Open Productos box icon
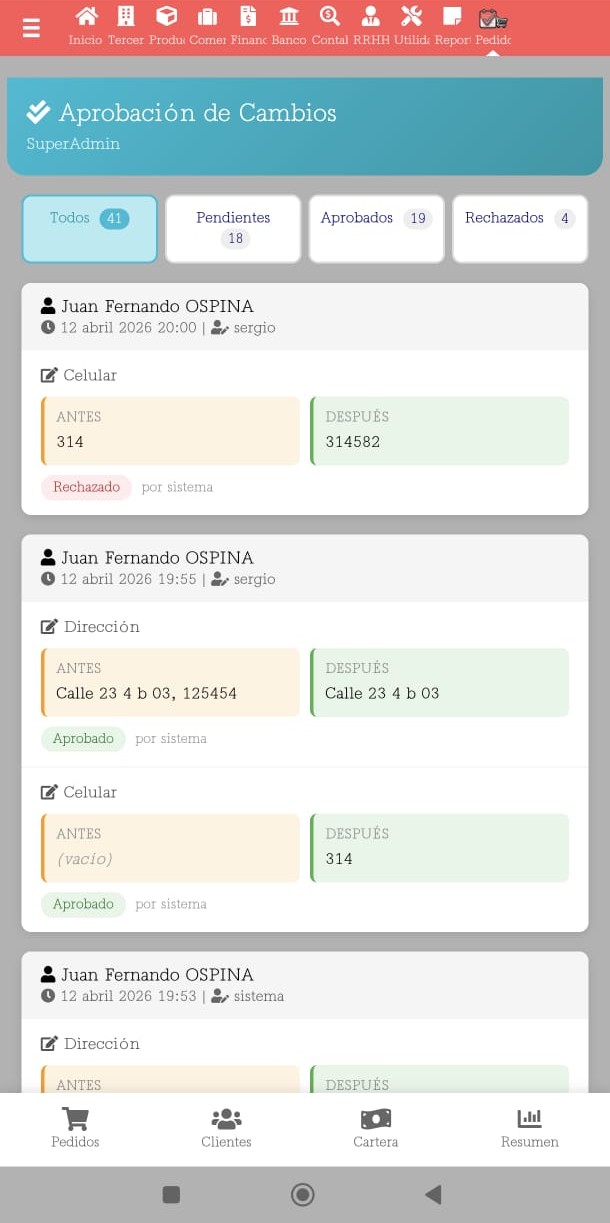 coord(167,17)
